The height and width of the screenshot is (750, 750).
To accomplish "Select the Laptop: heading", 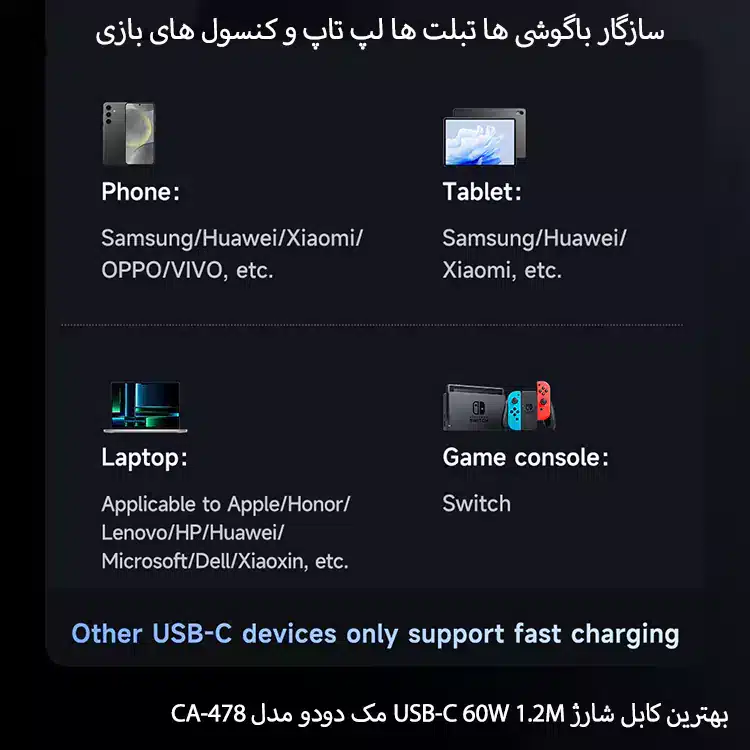I will click(144, 458).
